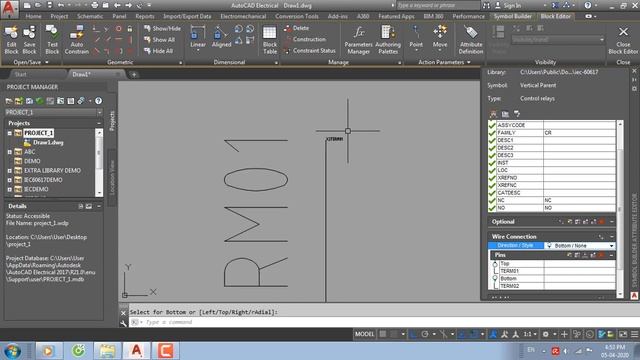Select the Point action parameter

[x=416, y=38]
